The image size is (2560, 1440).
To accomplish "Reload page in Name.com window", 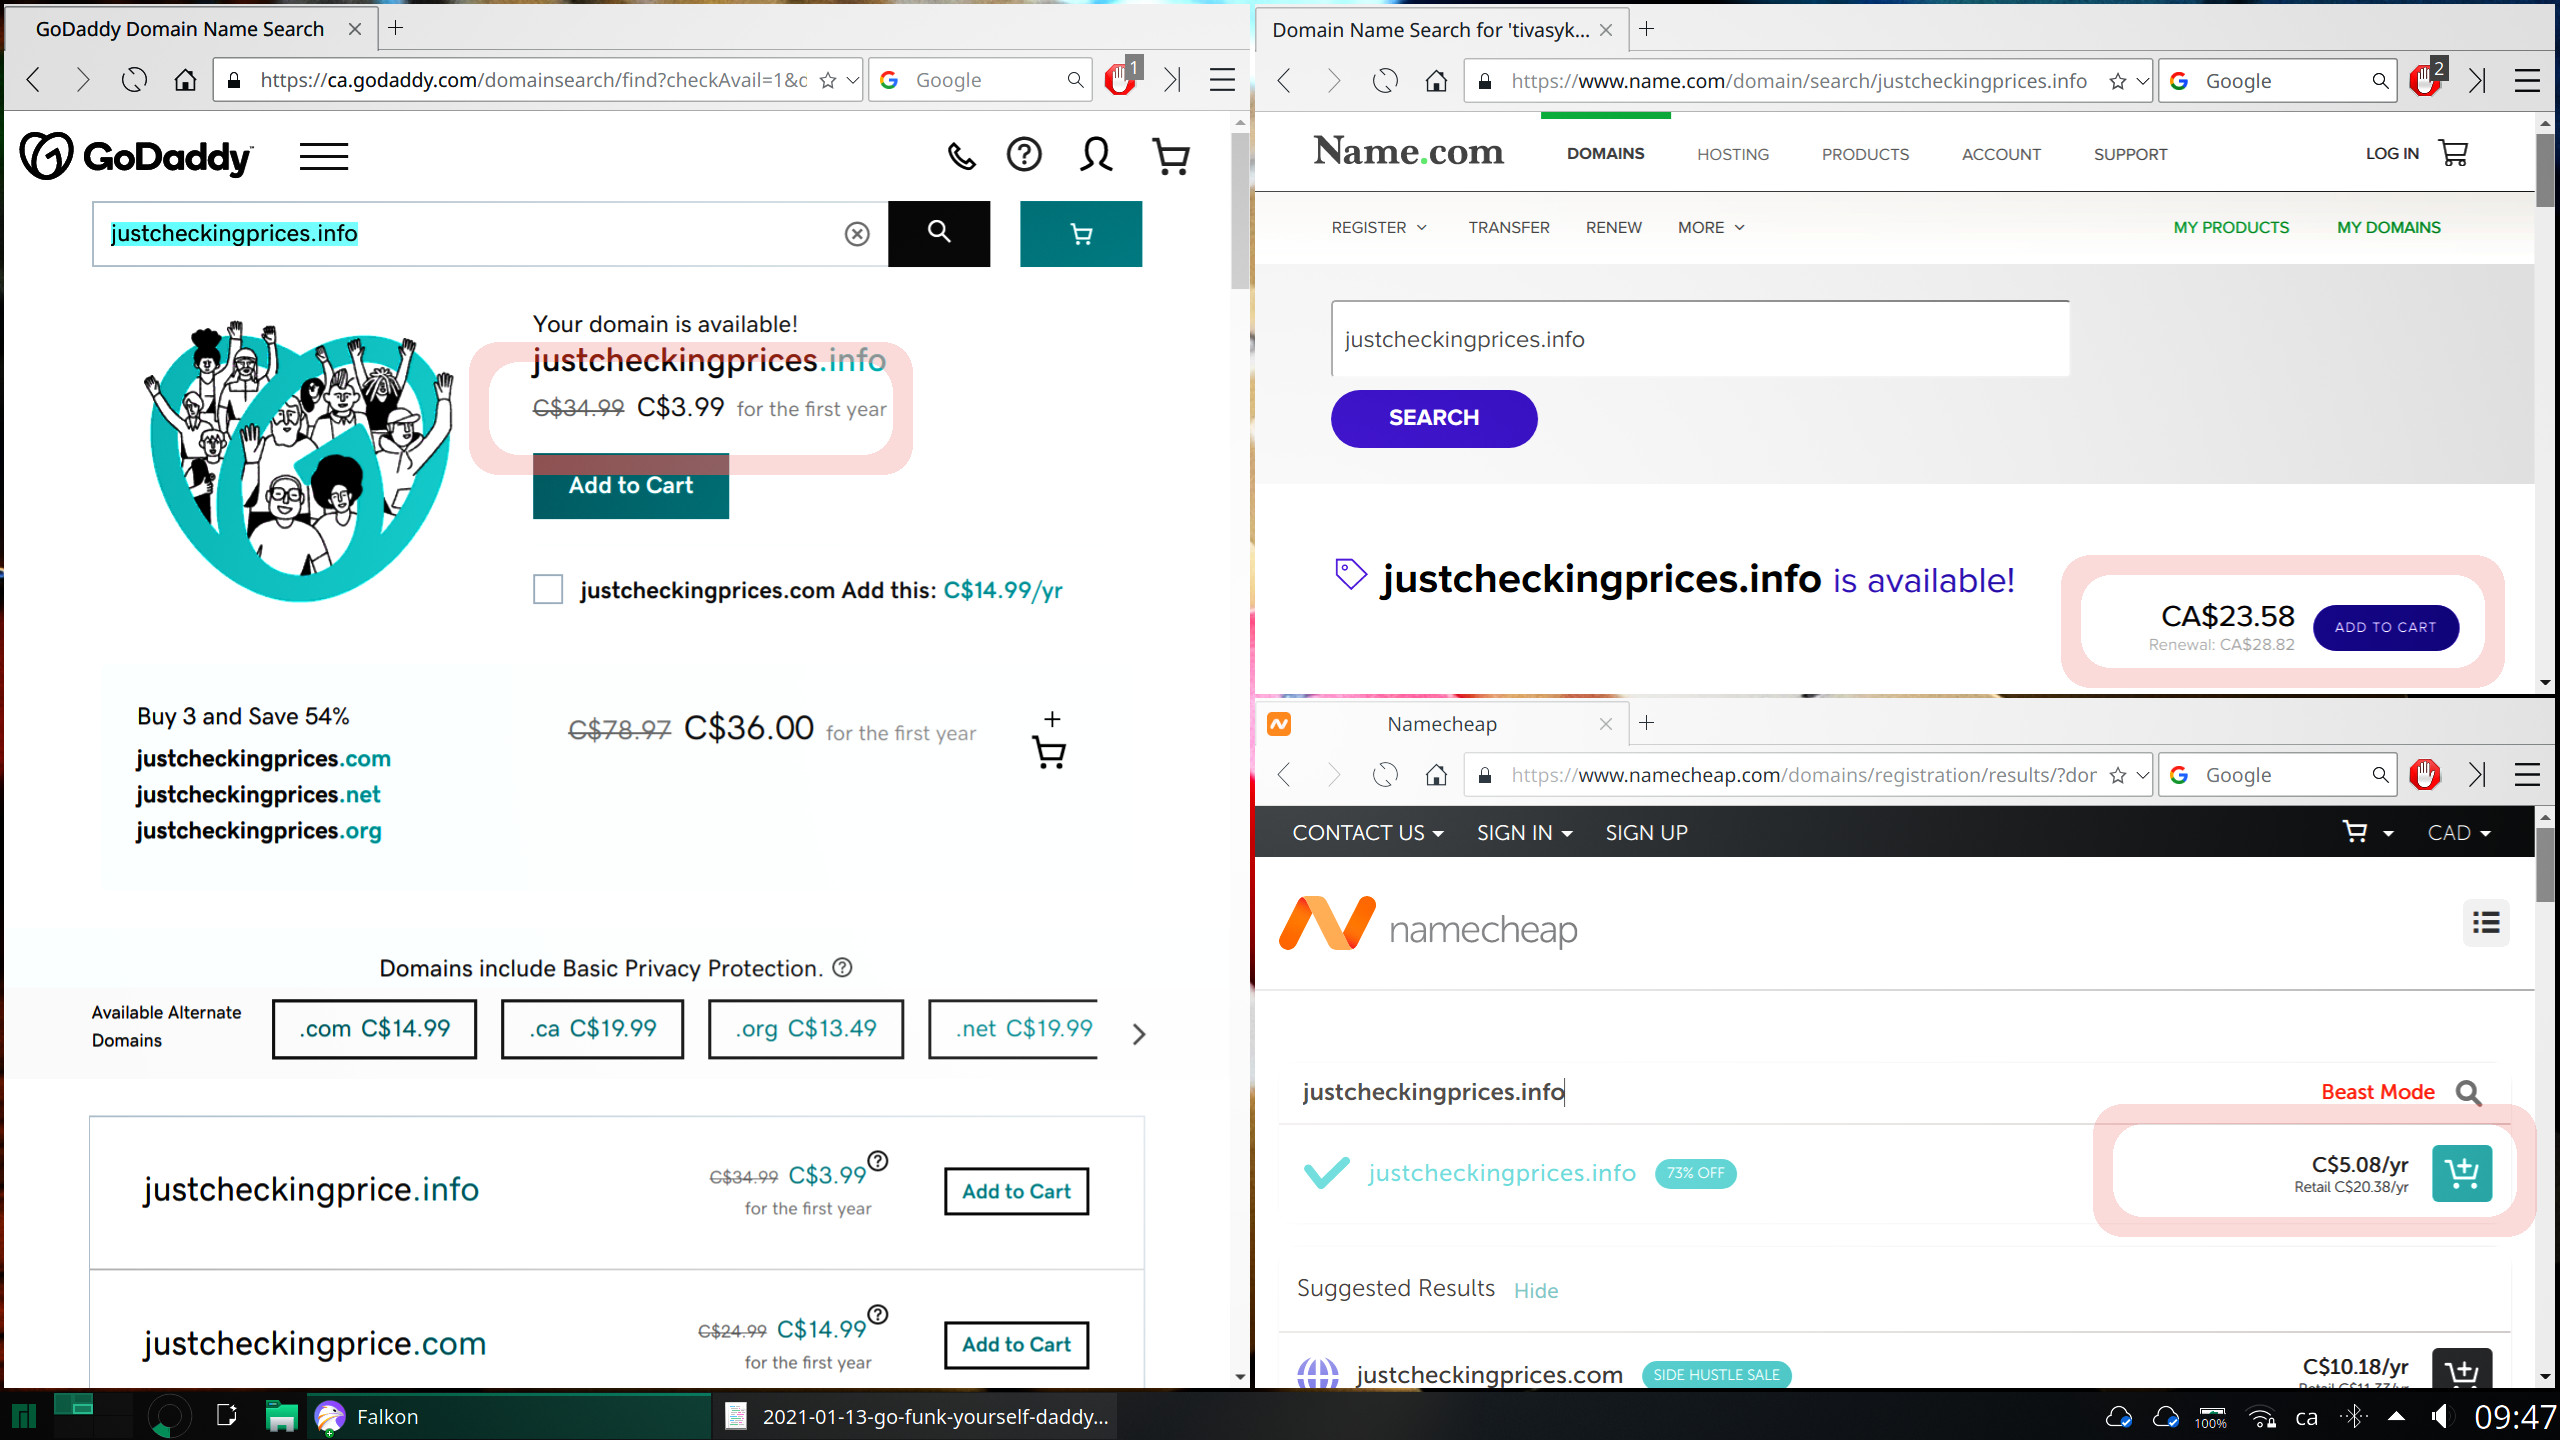I will pos(1385,81).
